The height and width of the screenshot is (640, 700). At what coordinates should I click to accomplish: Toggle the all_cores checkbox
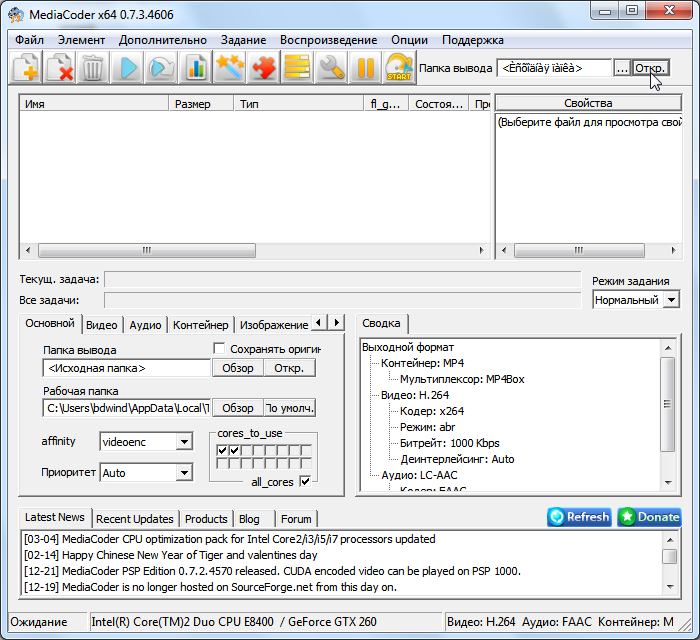click(x=305, y=482)
